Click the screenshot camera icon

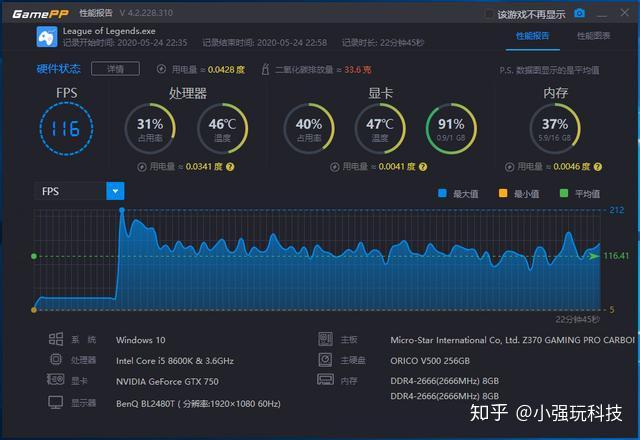click(579, 13)
